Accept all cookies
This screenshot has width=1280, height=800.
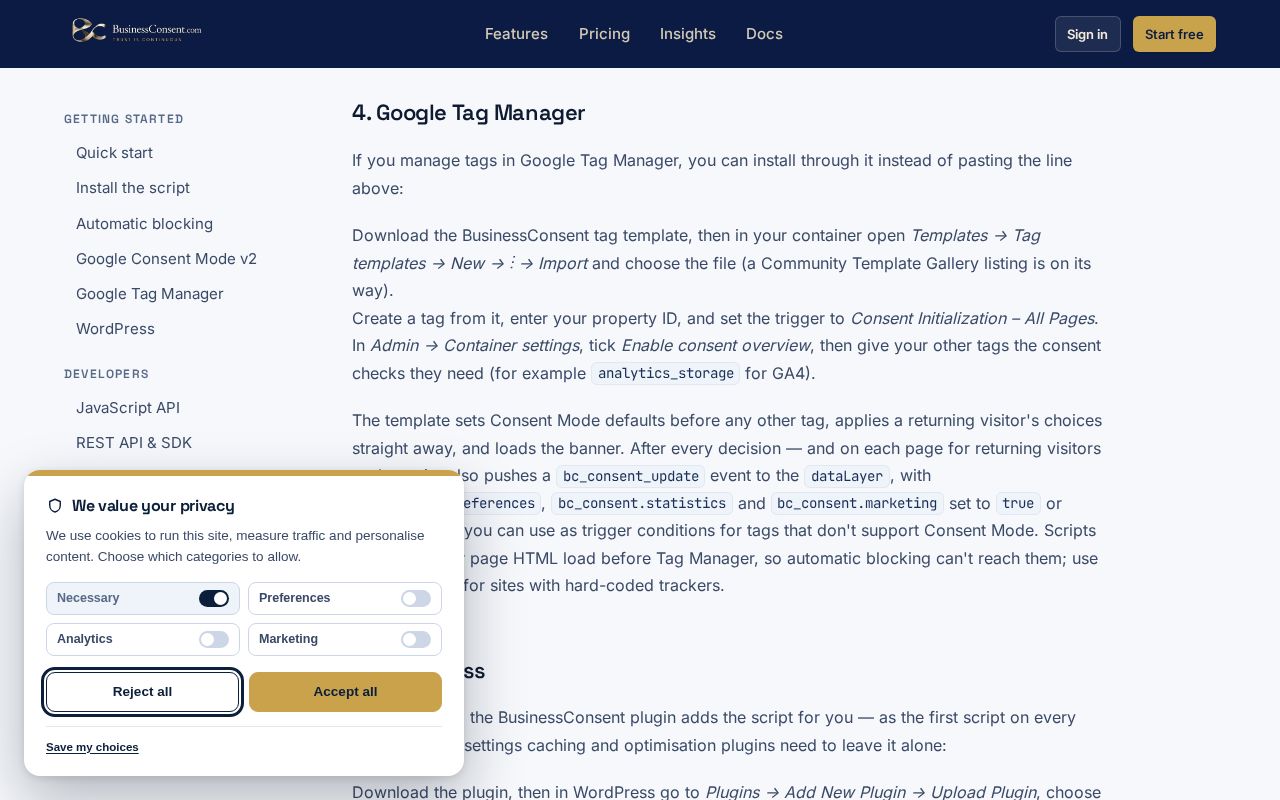(x=345, y=692)
